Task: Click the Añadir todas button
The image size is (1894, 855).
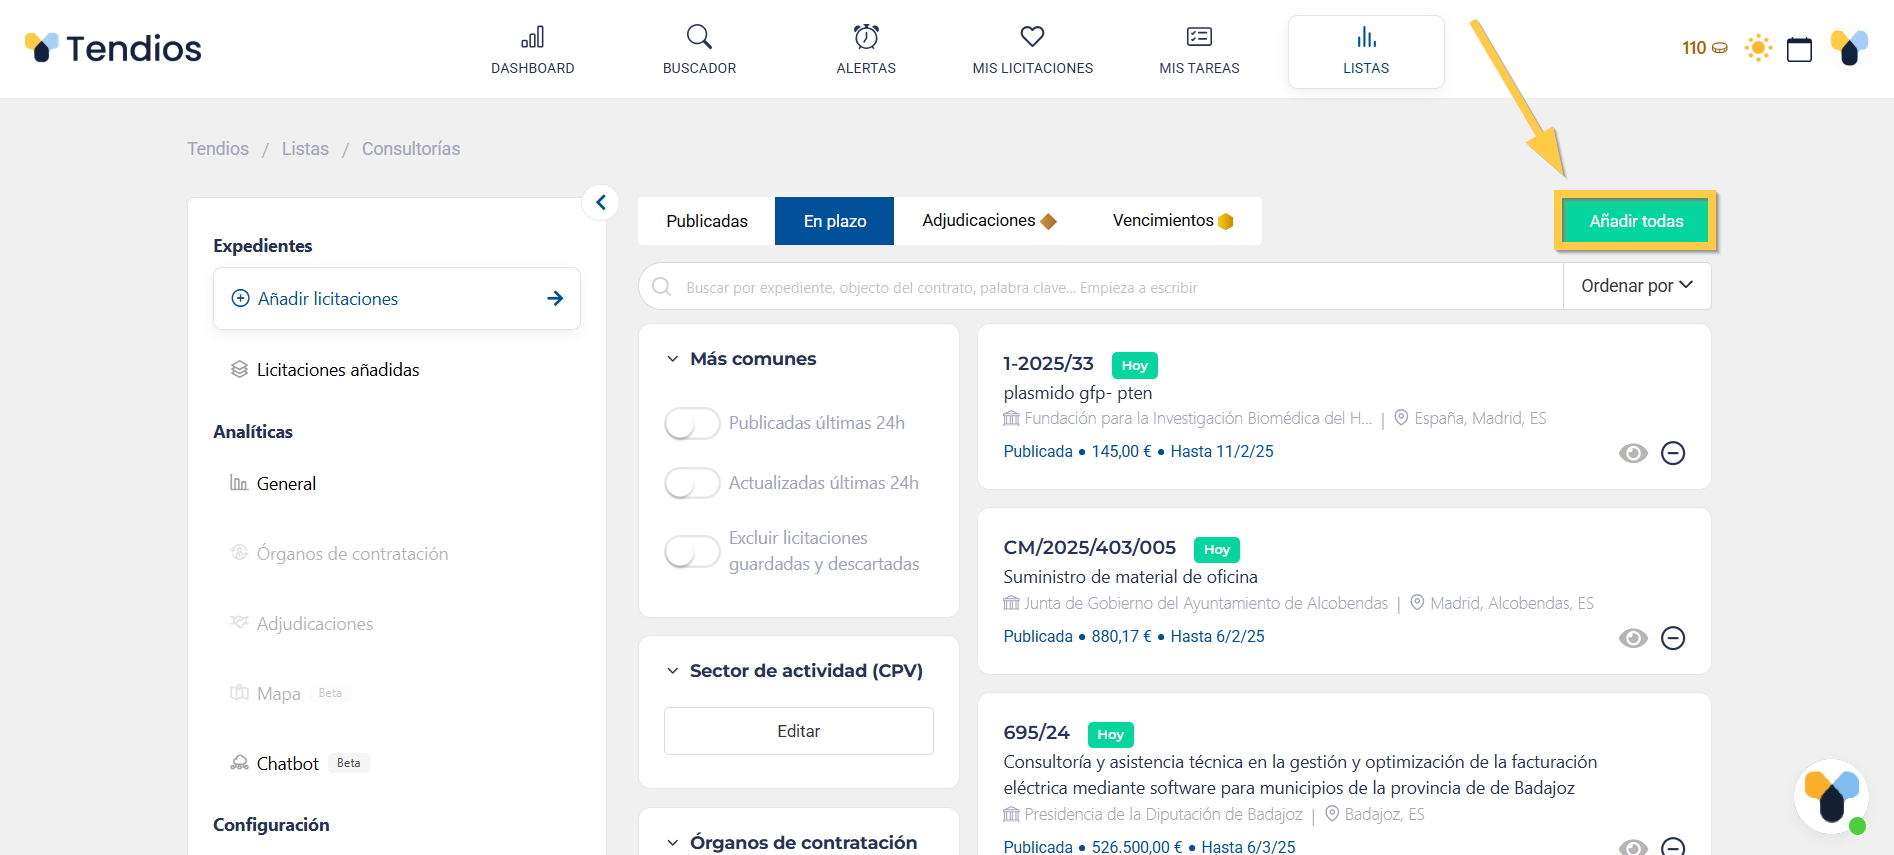Action: coord(1636,221)
